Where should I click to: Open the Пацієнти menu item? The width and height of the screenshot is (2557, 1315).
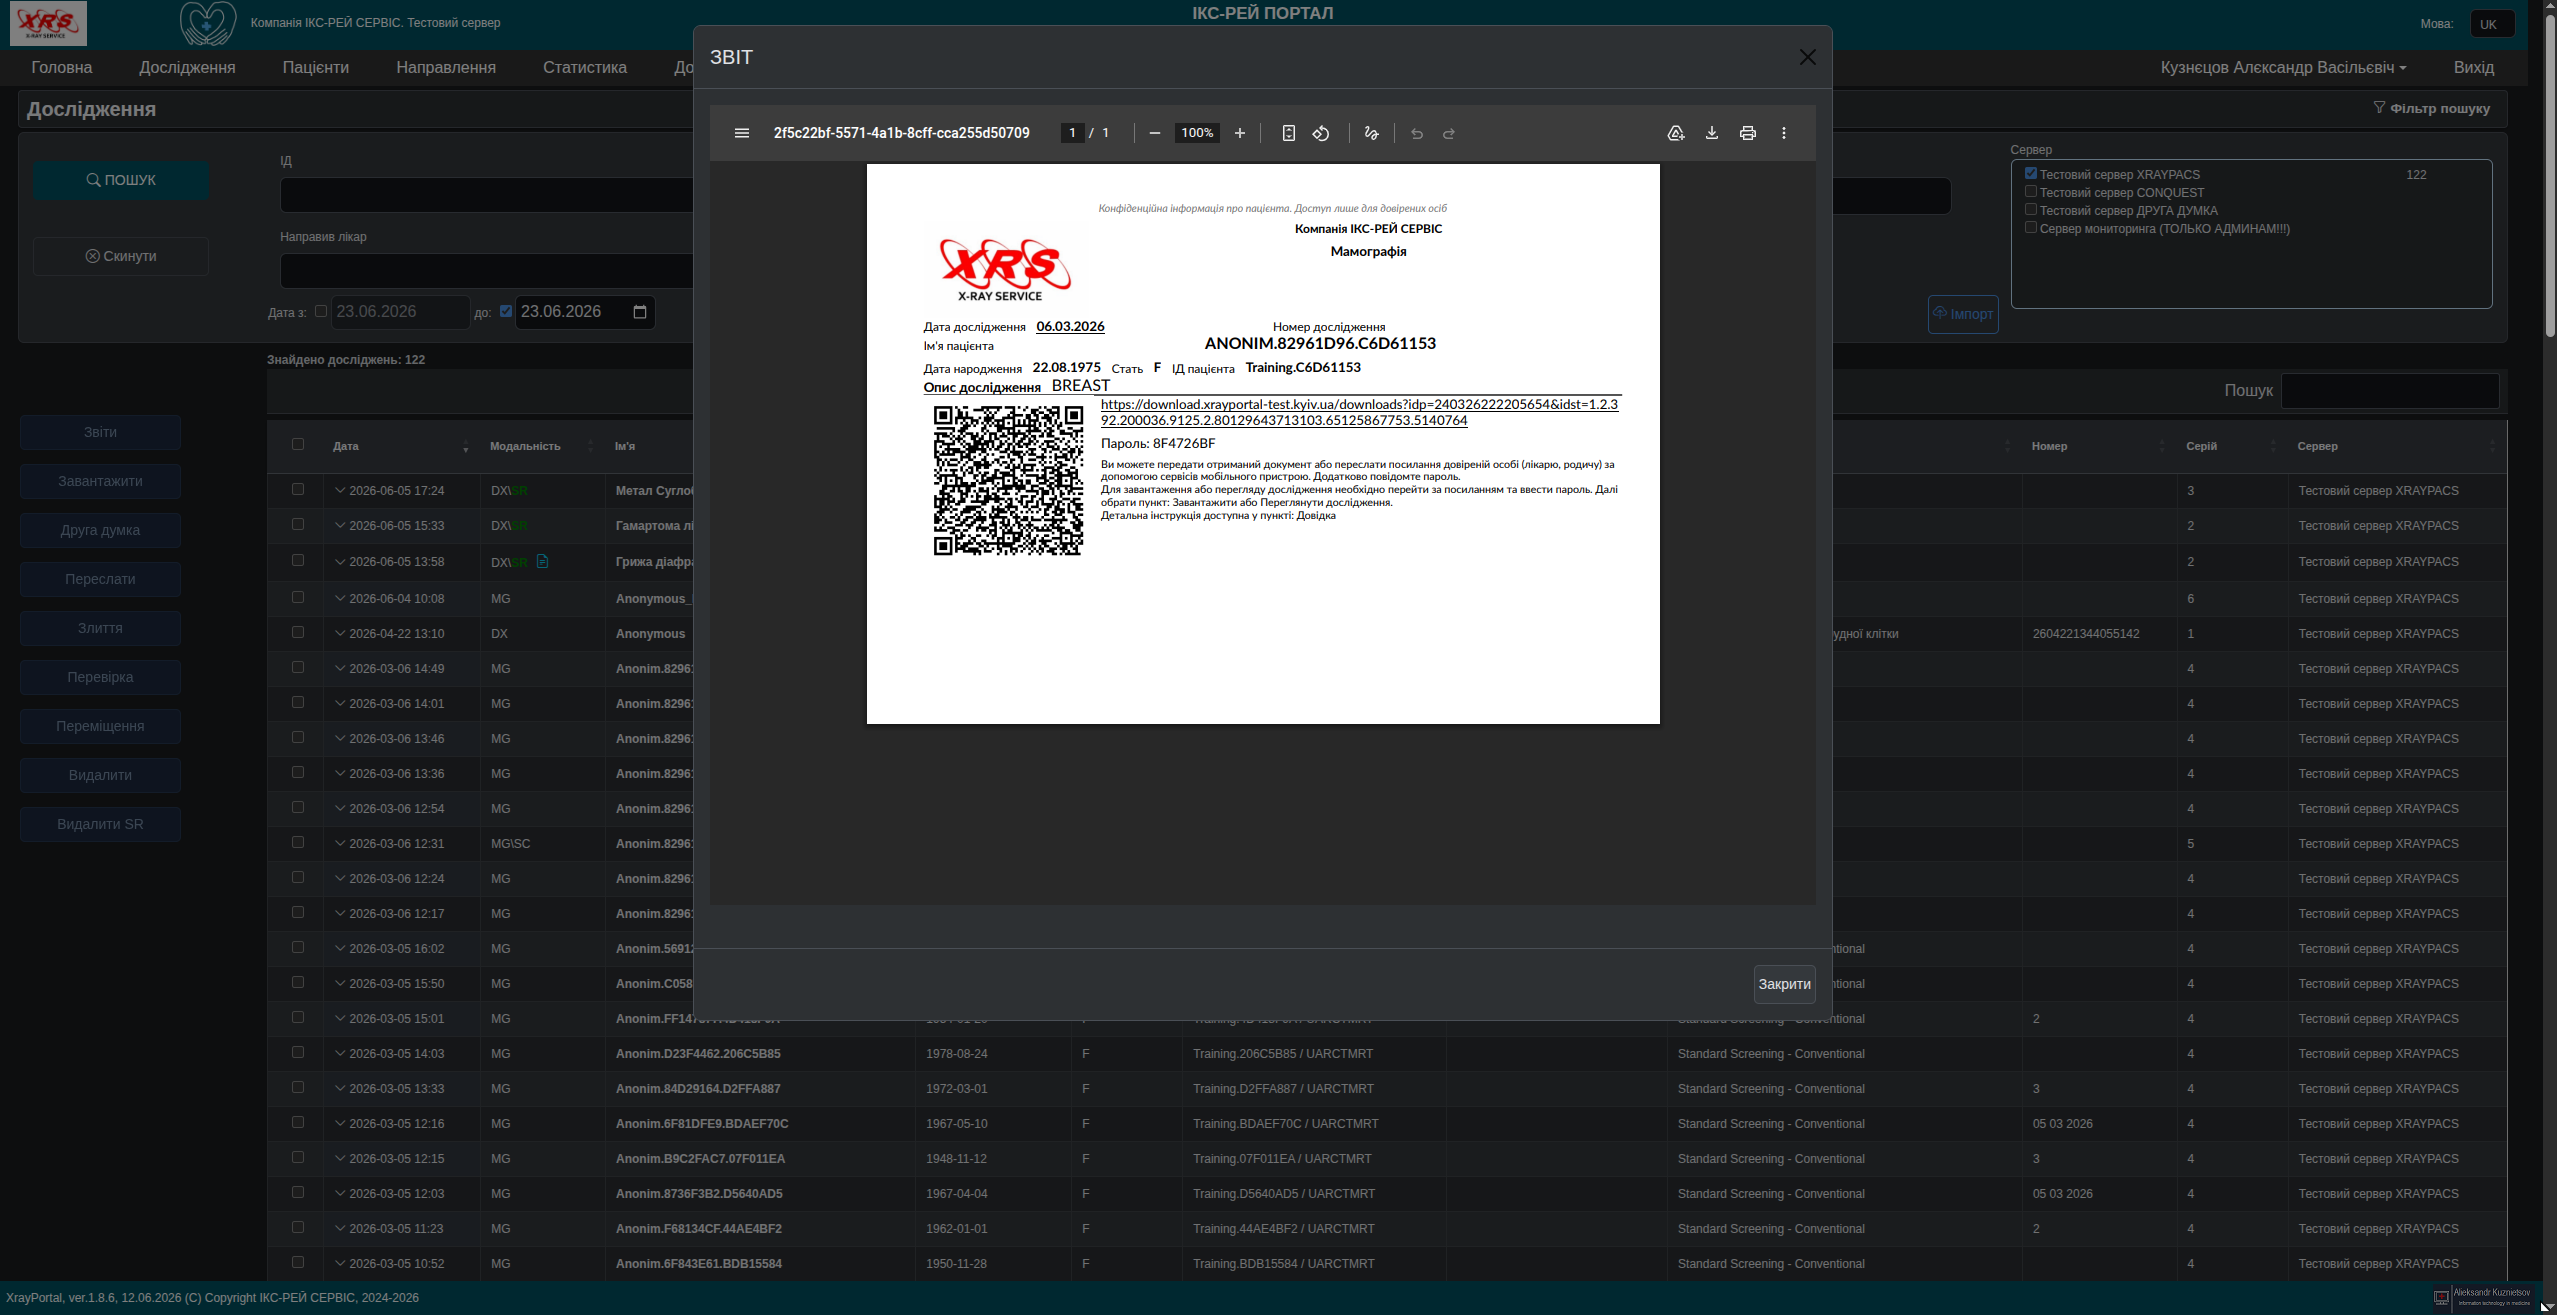[x=316, y=67]
